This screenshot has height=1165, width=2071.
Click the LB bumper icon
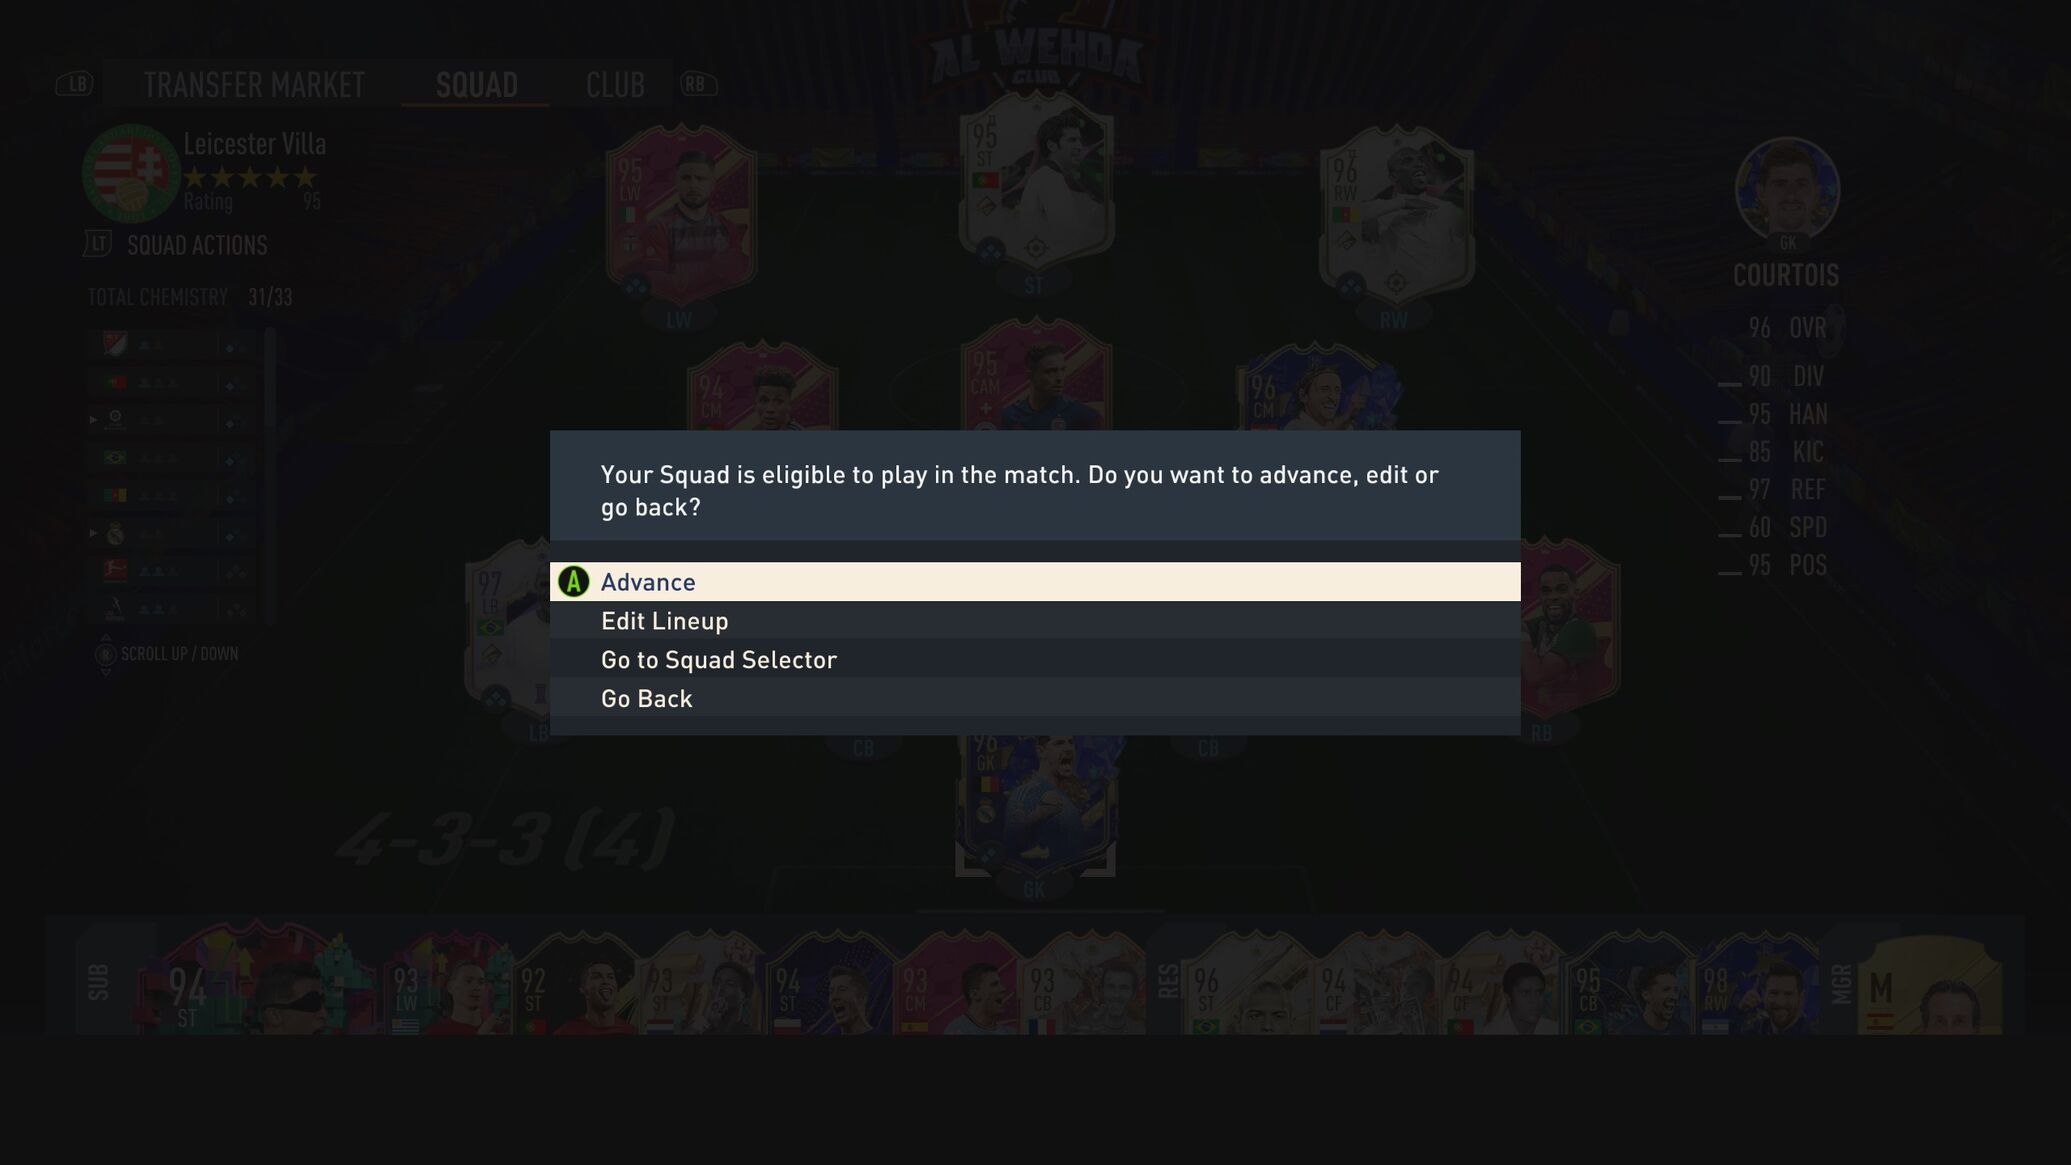click(75, 84)
